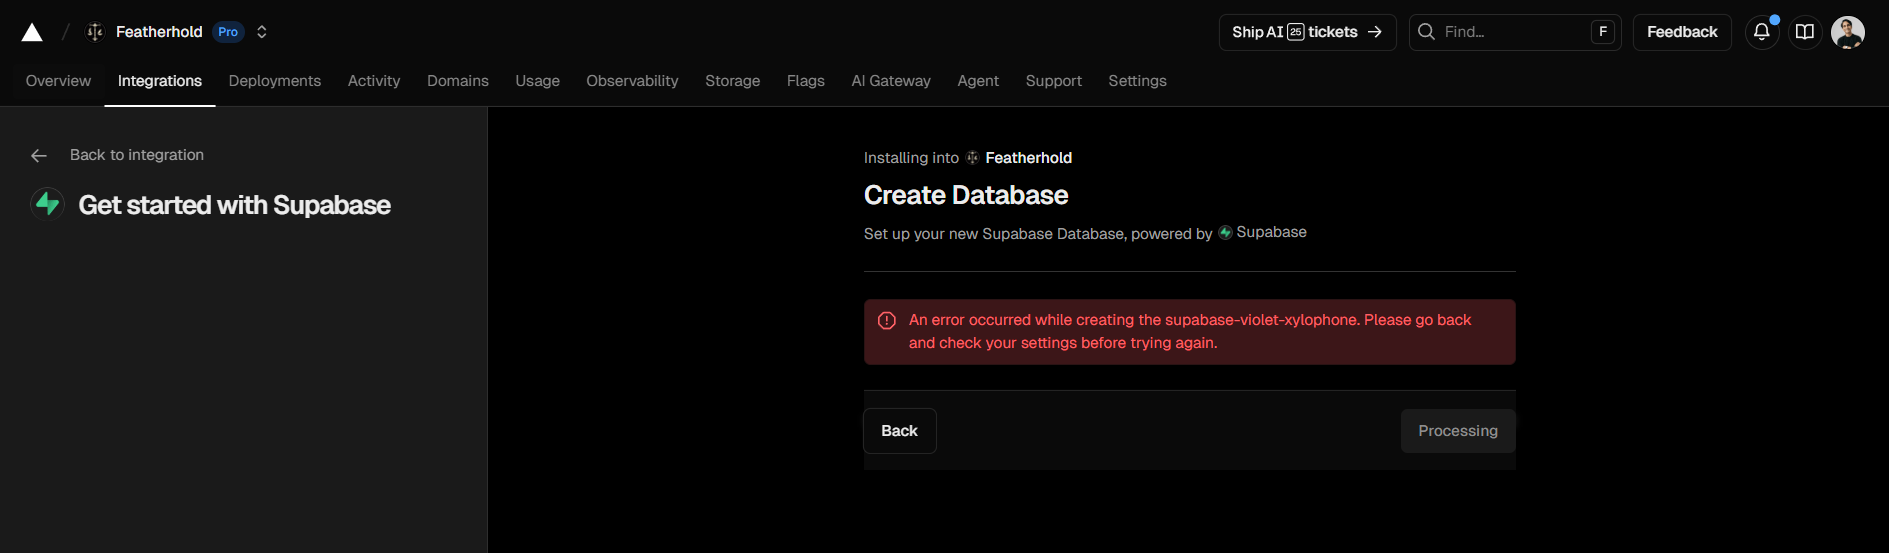Switch to the Overview tab
The height and width of the screenshot is (553, 1889).
click(58, 81)
